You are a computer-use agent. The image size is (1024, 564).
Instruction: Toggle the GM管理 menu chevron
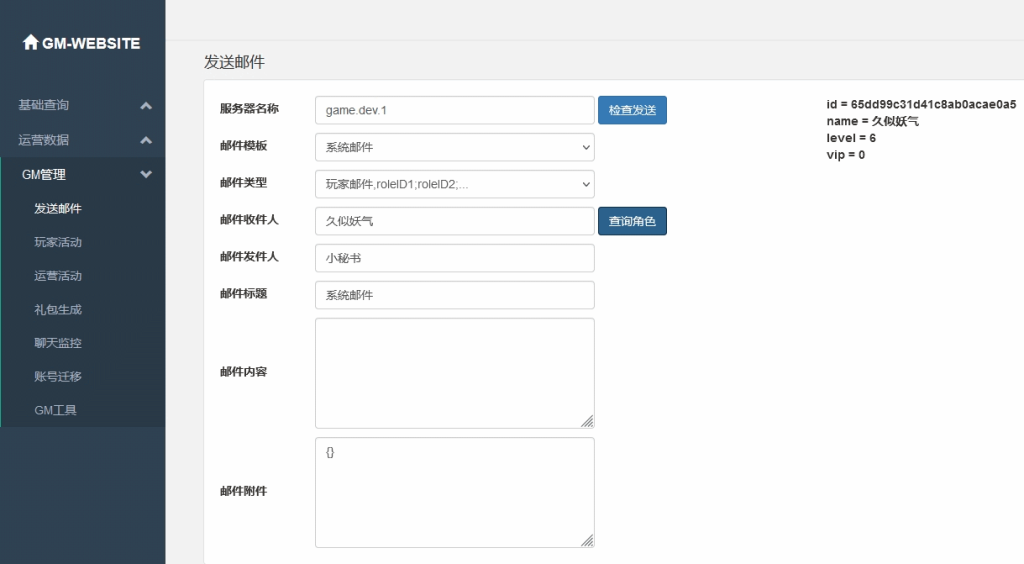point(146,175)
